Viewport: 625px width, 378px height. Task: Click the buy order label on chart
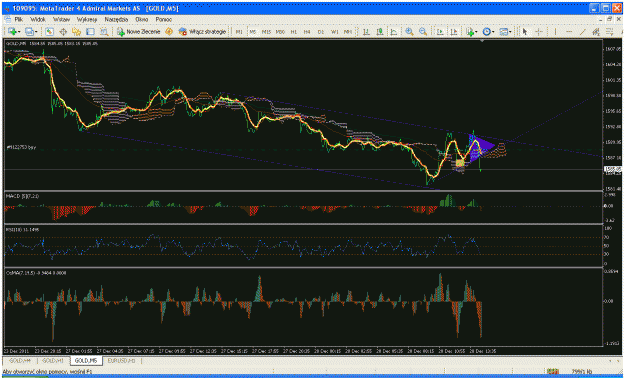(21, 147)
